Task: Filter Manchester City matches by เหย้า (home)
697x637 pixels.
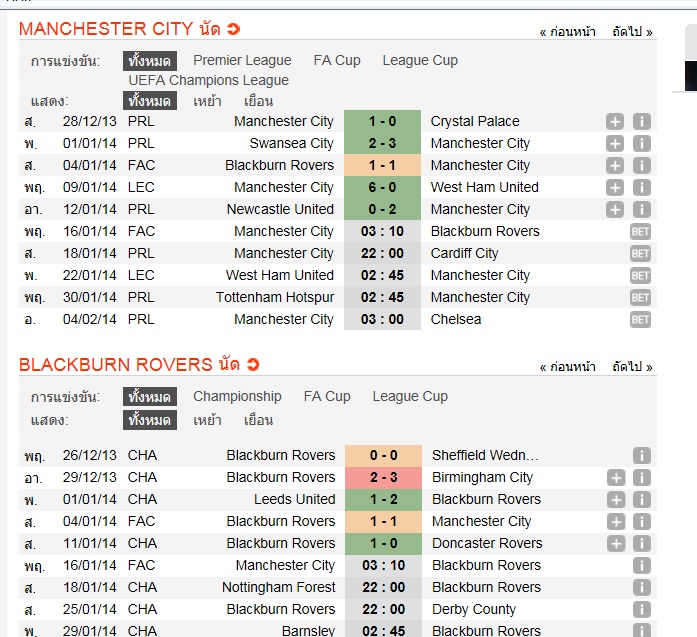Action: (x=207, y=101)
